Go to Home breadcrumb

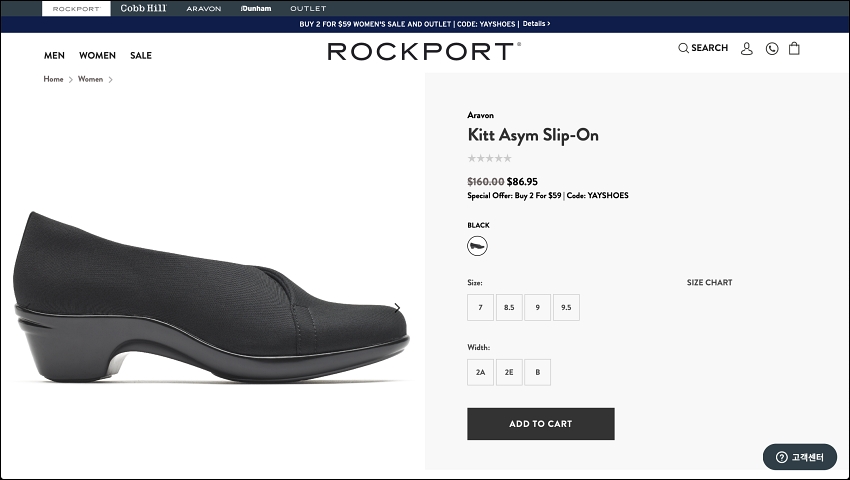[x=53, y=79]
